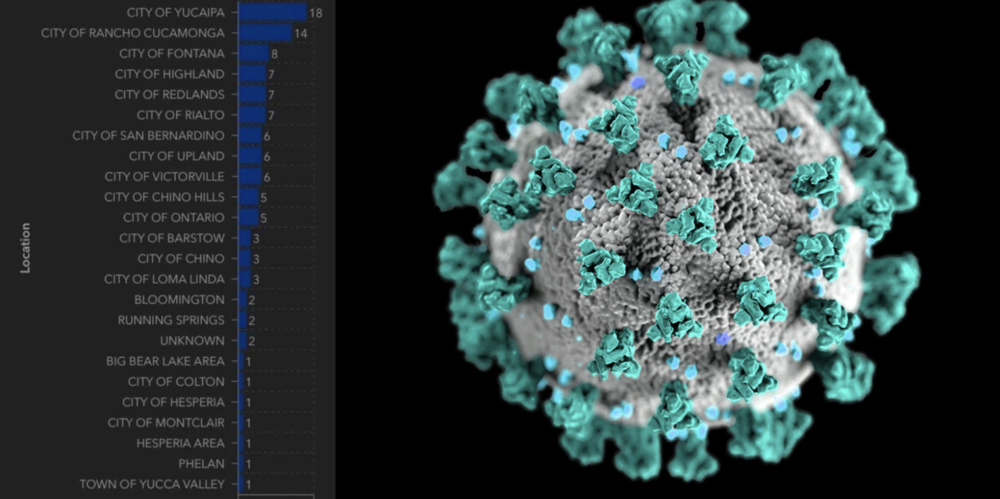1000x499 pixels.
Task: Select the Bloomington label
Action: pyautogui.click(x=179, y=299)
